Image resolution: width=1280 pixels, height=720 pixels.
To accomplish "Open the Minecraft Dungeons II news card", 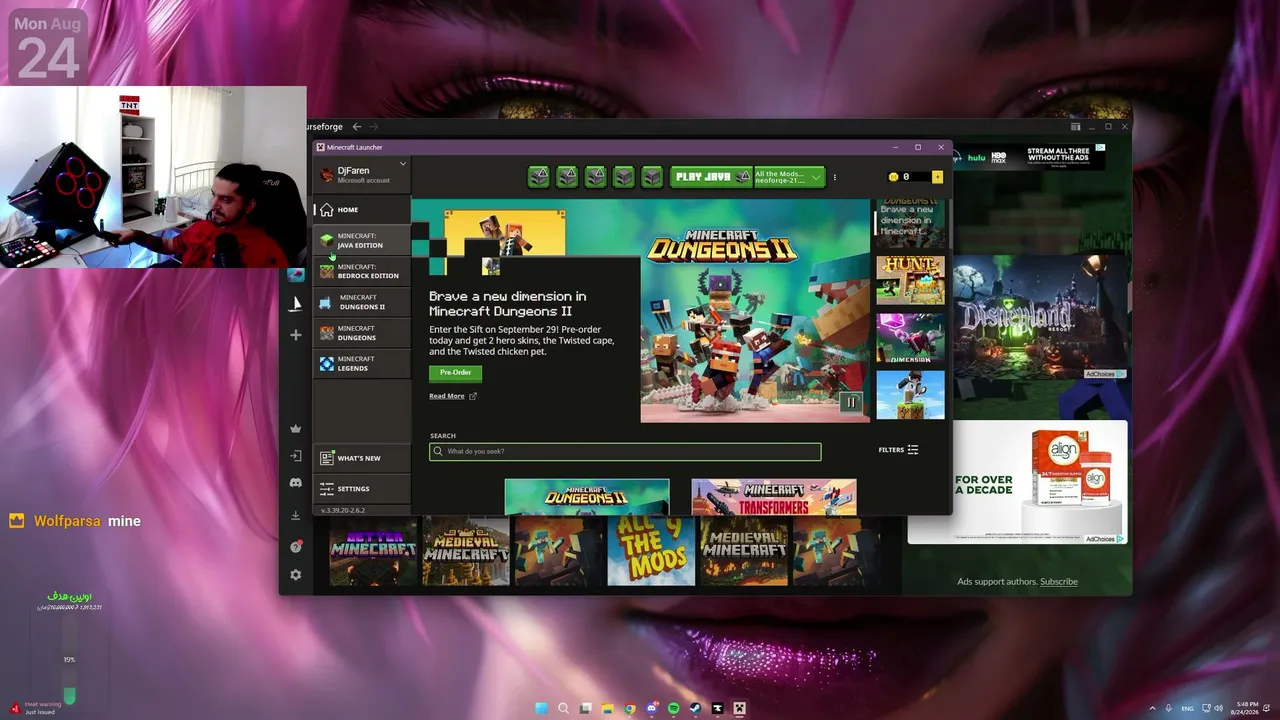I will (587, 496).
